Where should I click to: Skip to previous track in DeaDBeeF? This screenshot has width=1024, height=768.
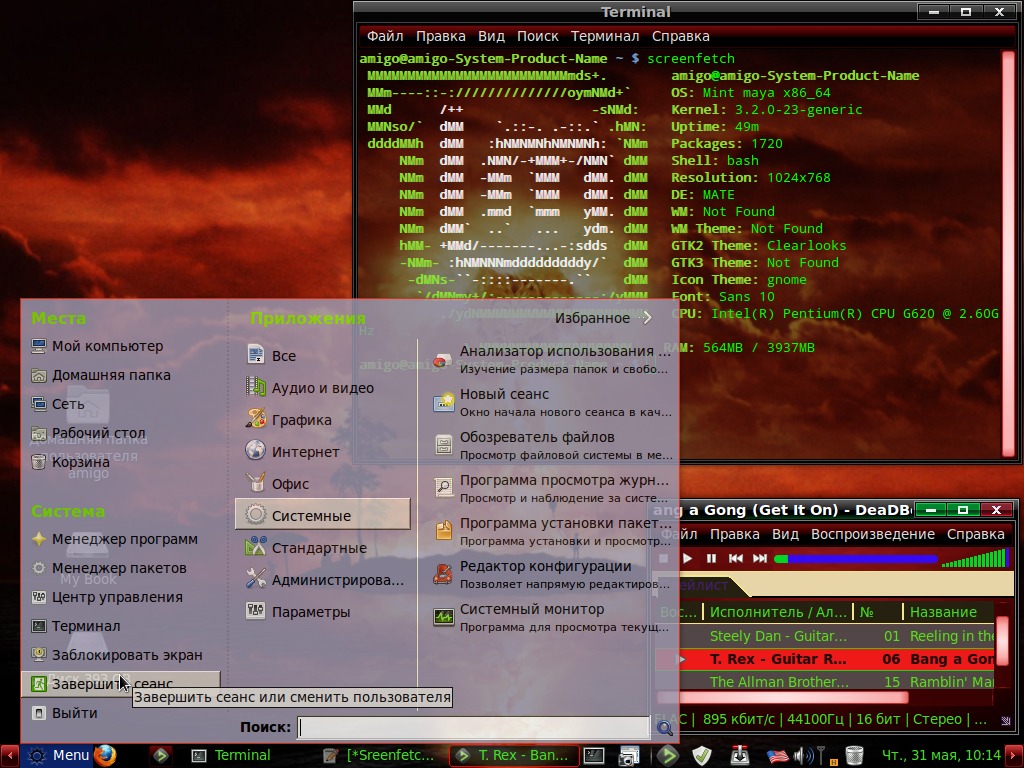[x=735, y=558]
